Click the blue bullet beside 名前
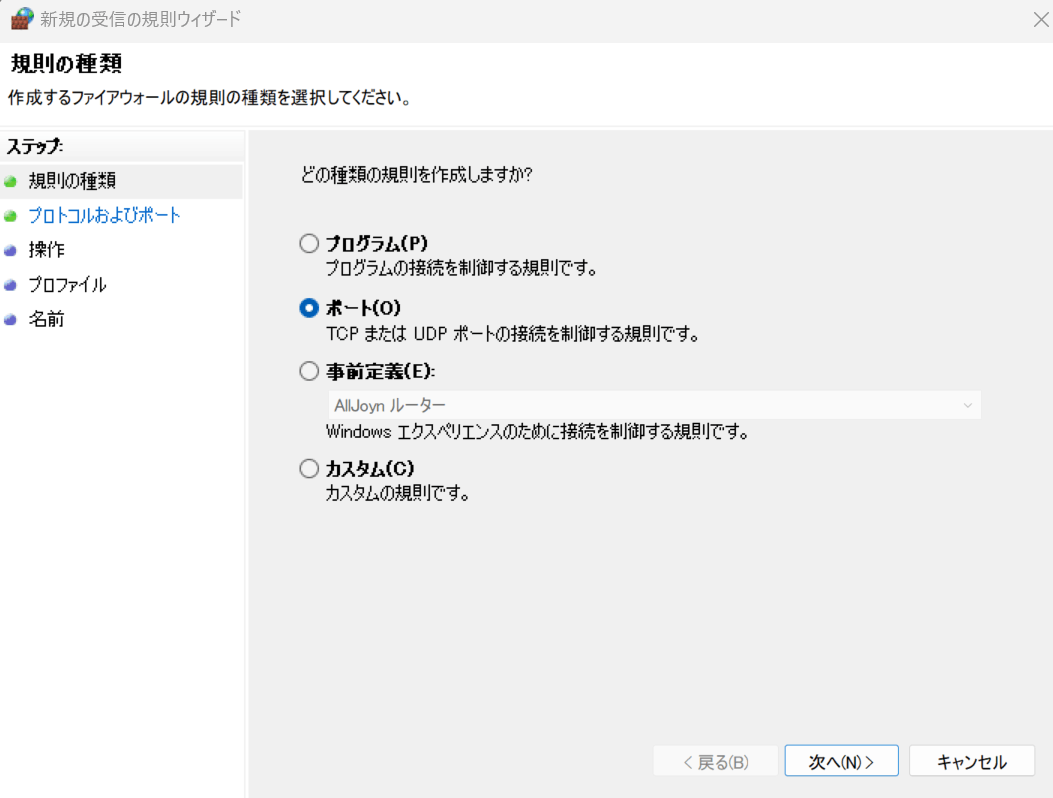Image resolution: width=1053 pixels, height=798 pixels. tap(10, 320)
